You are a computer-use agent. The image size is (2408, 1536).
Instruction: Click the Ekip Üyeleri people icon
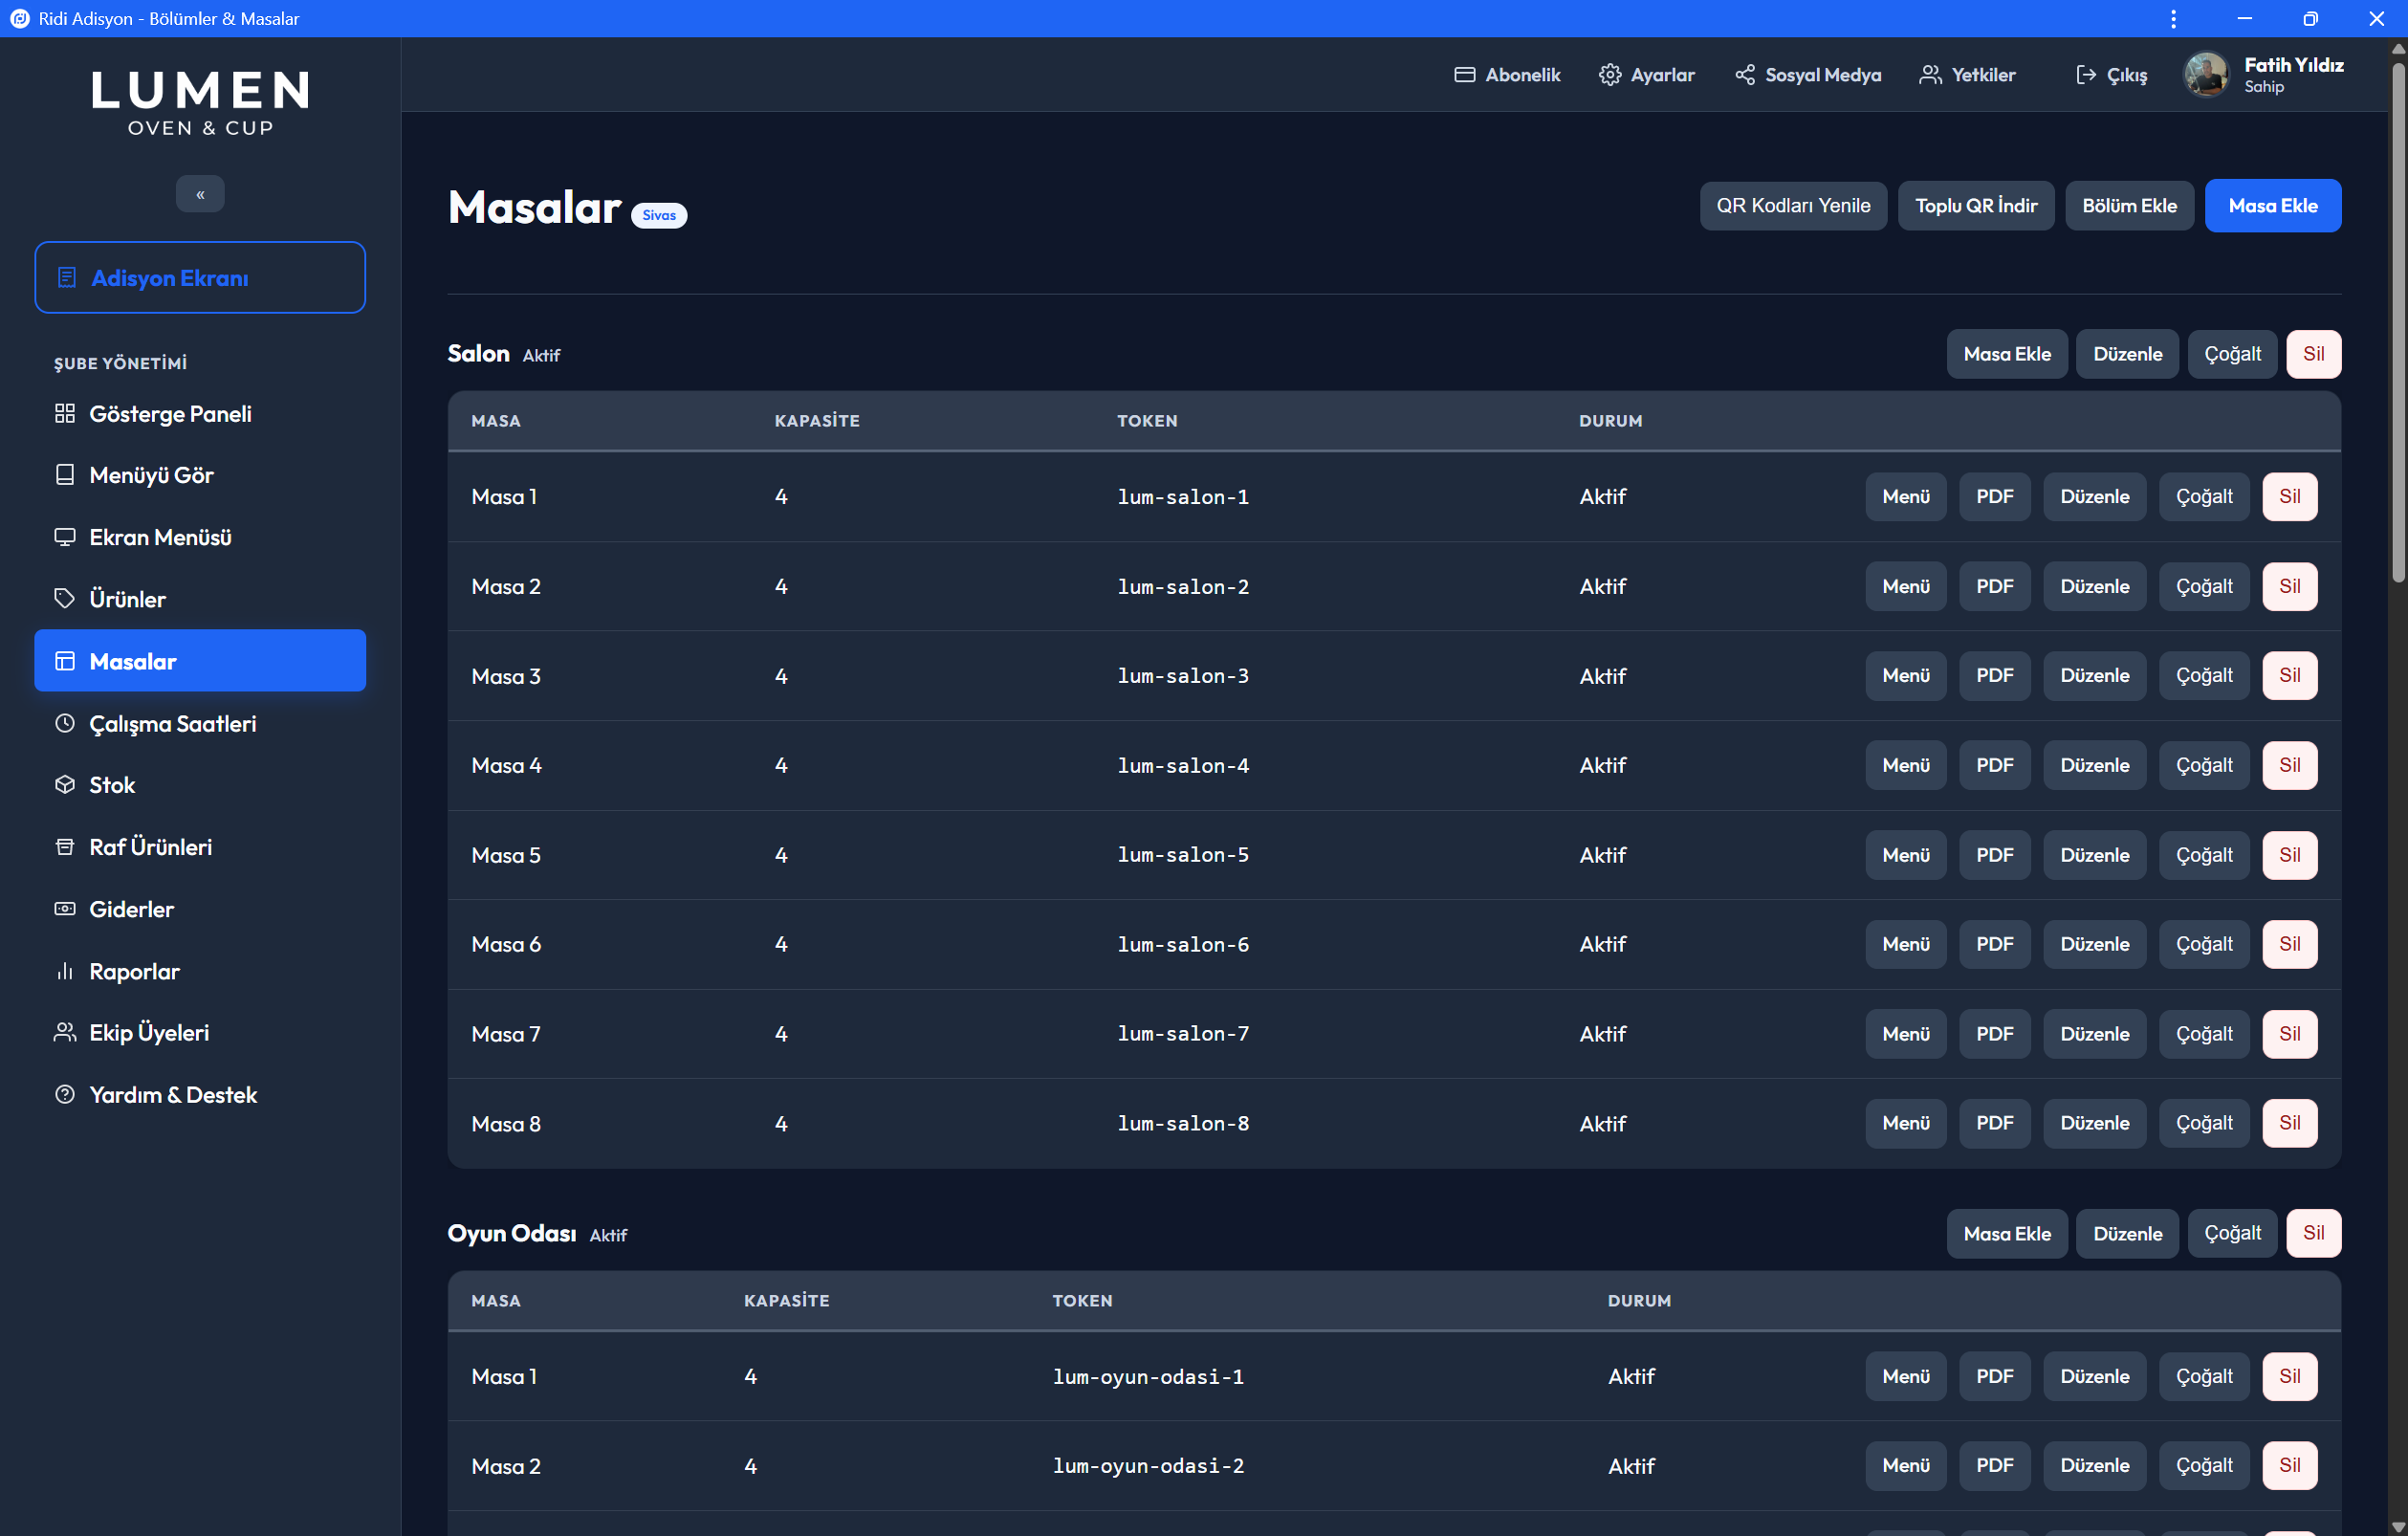click(x=65, y=1033)
